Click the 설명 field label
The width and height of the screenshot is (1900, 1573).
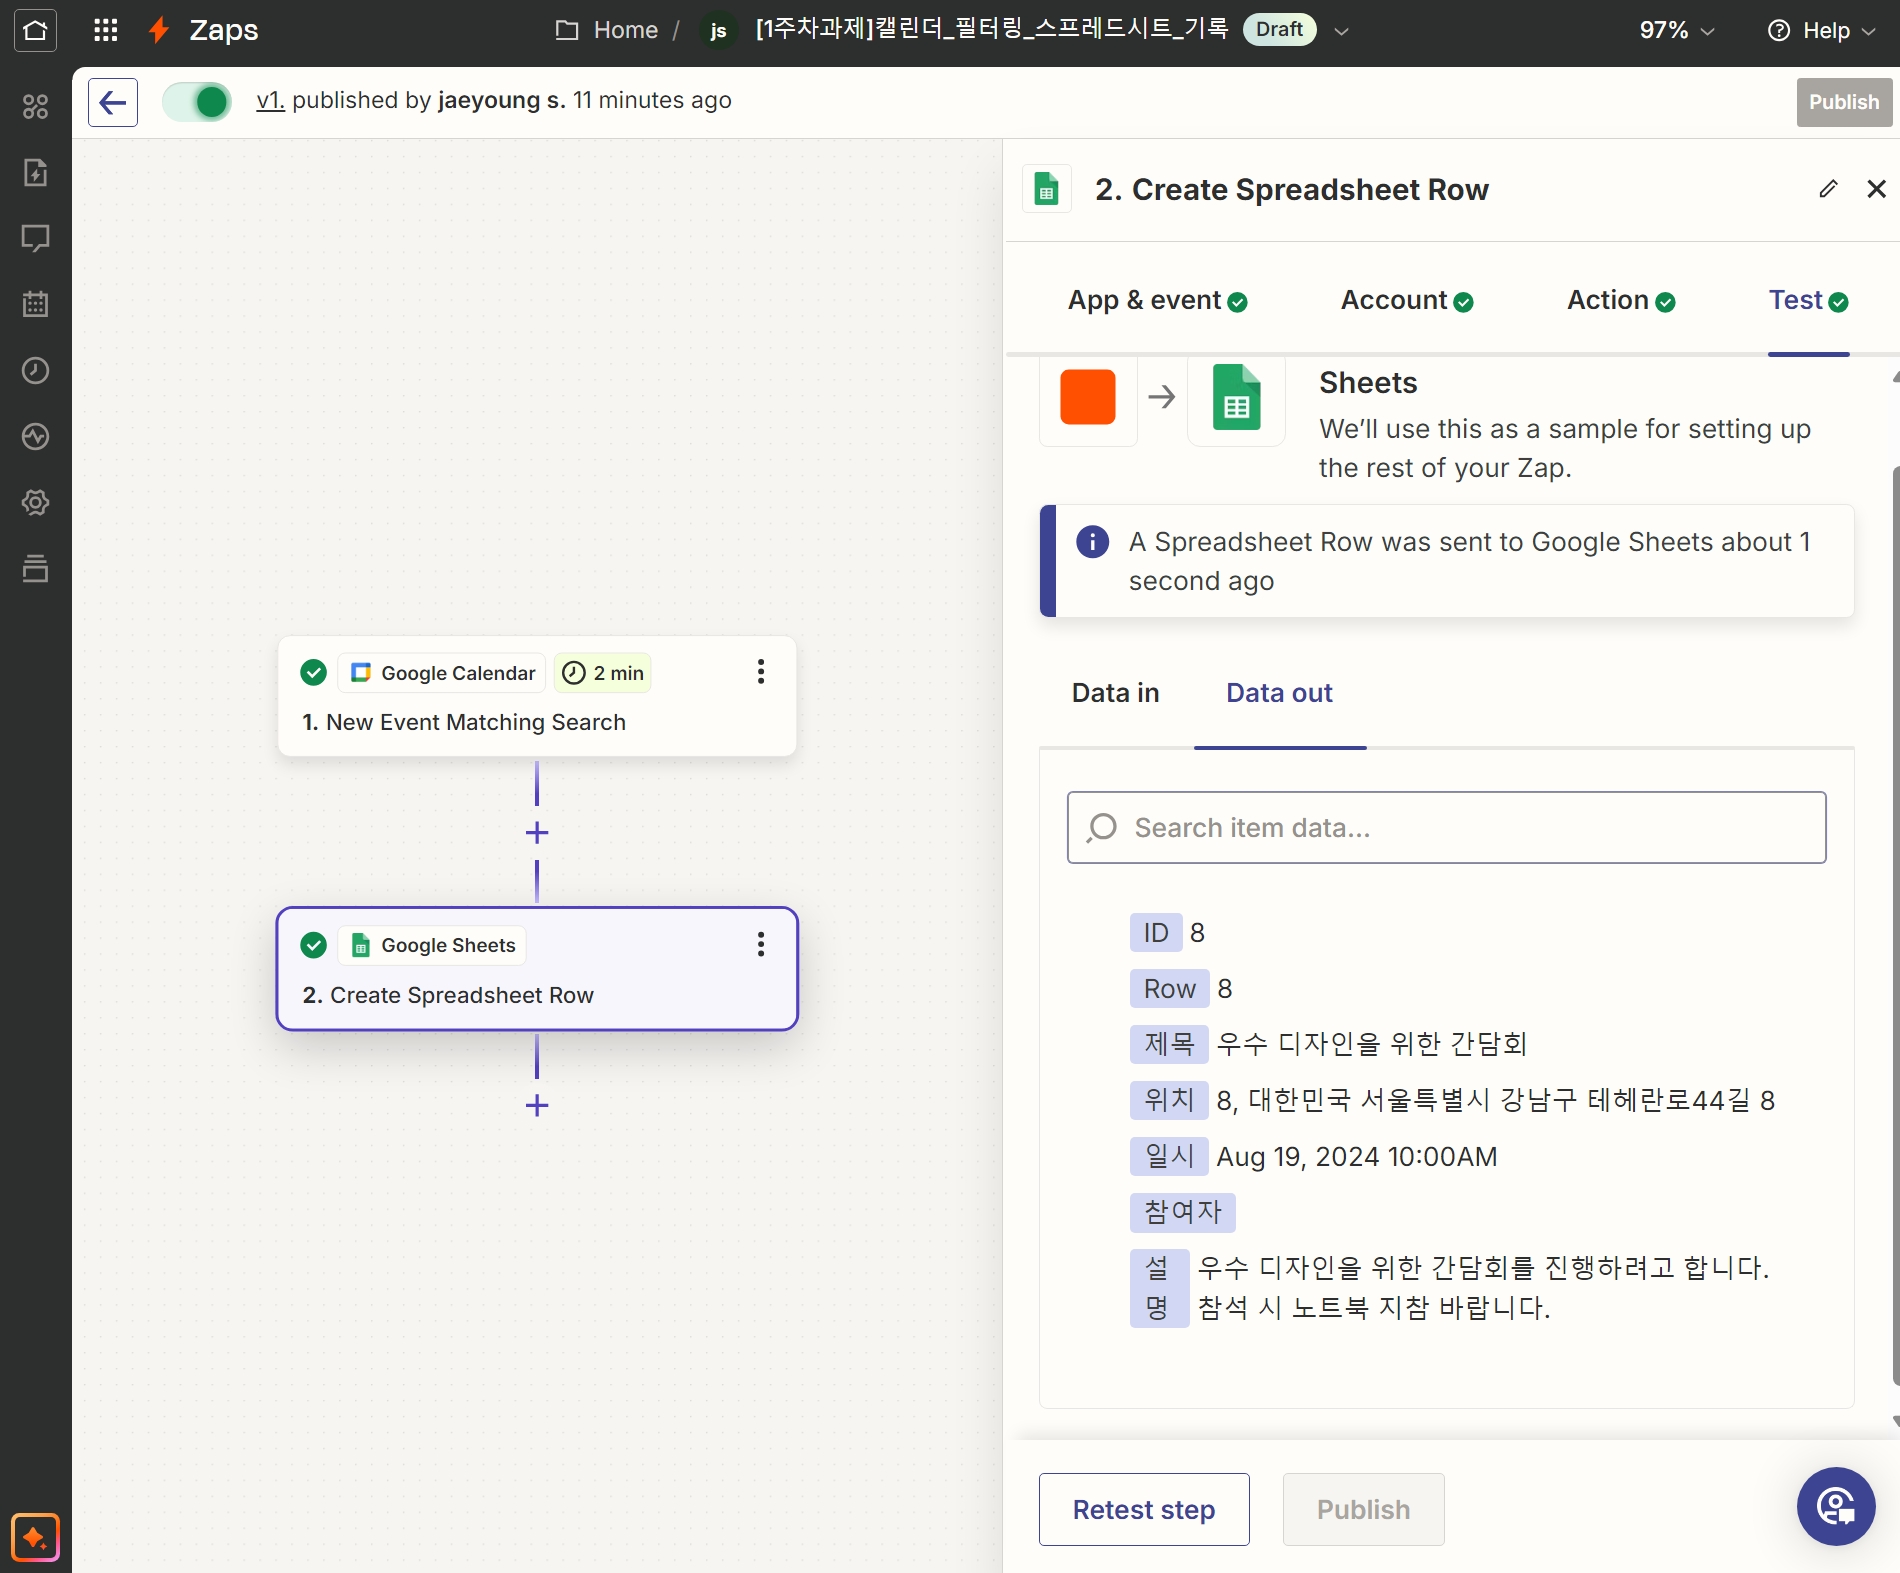[1159, 1288]
